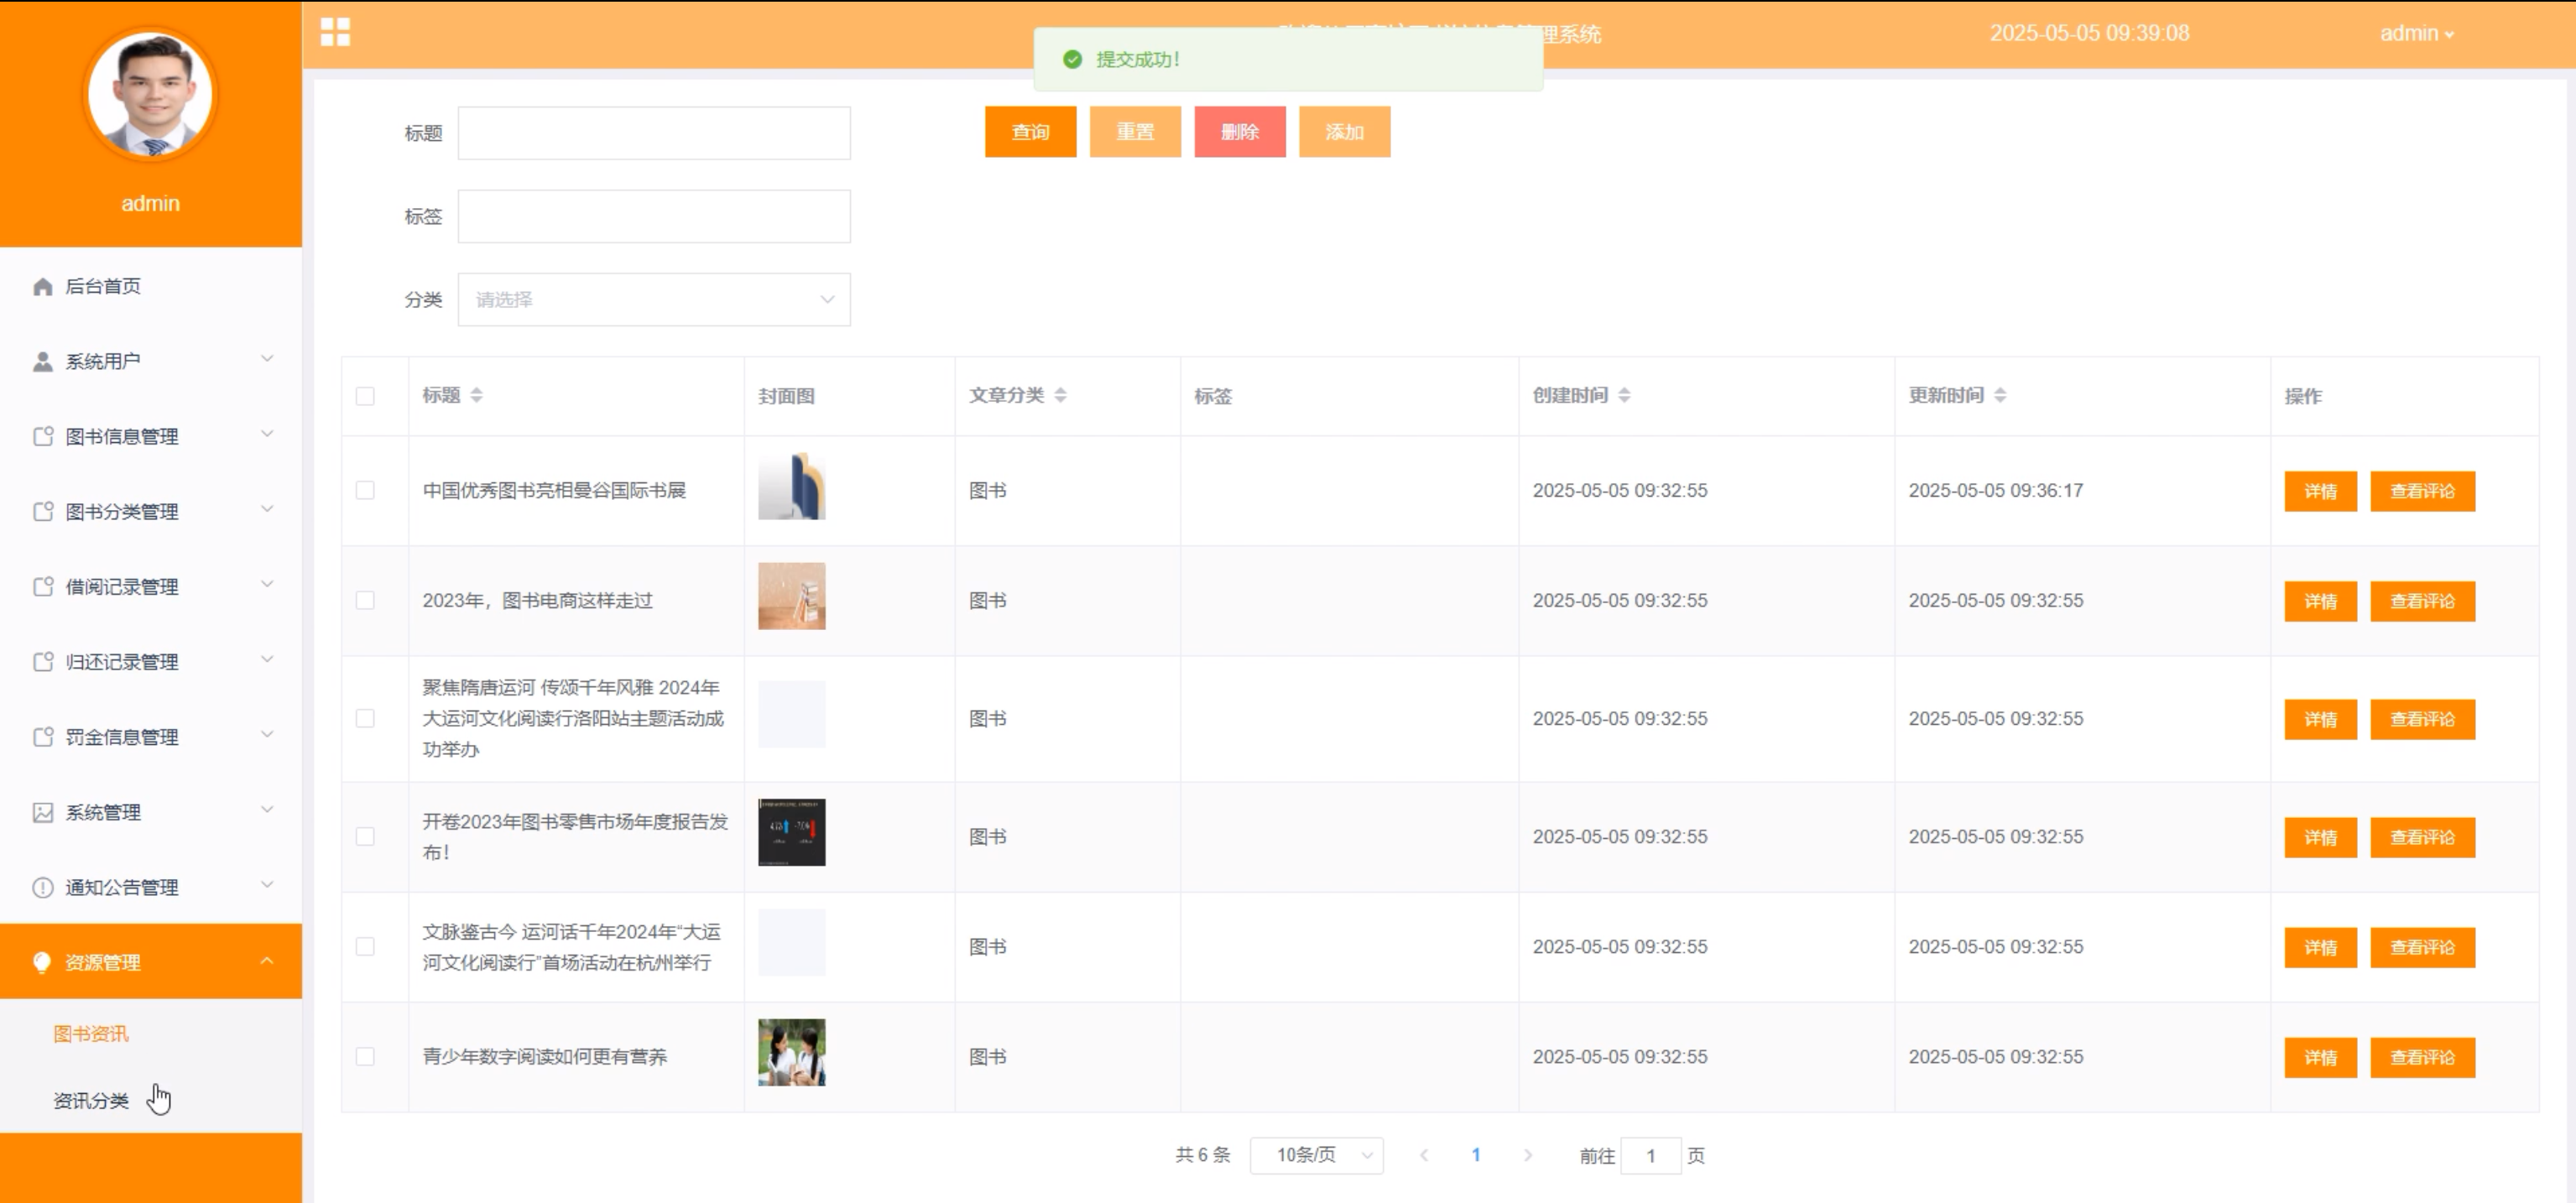The image size is (2576, 1203).
Task: Sort by 创建时间 column arrows
Action: (1624, 395)
